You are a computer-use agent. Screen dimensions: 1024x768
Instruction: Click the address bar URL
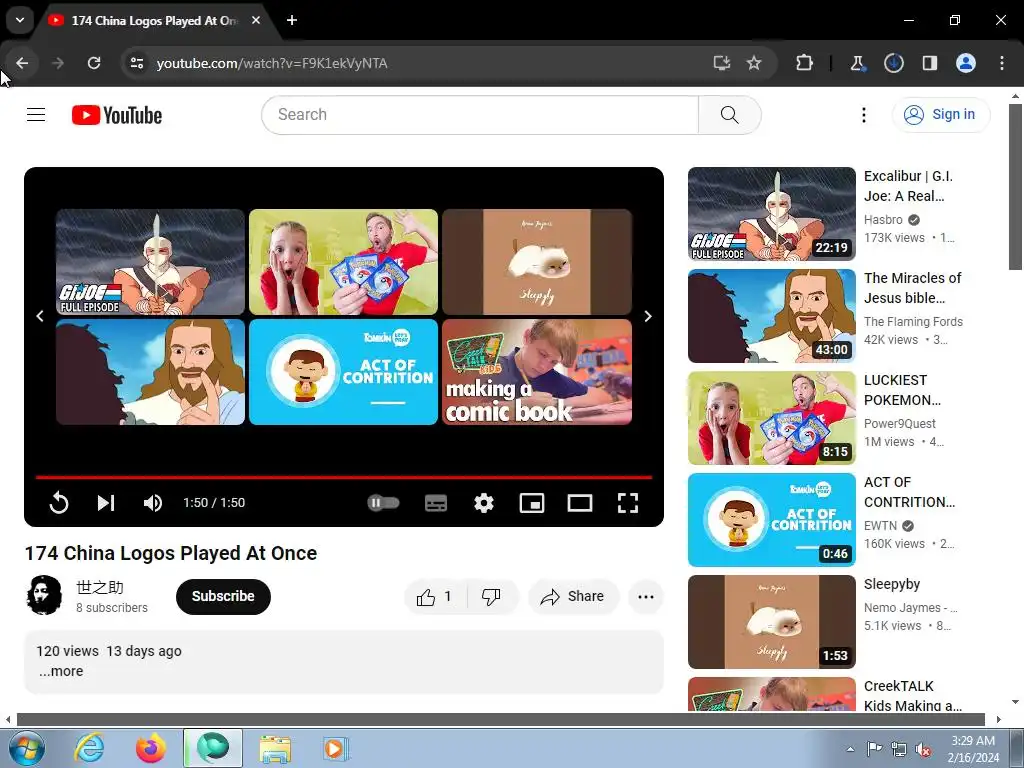point(272,63)
